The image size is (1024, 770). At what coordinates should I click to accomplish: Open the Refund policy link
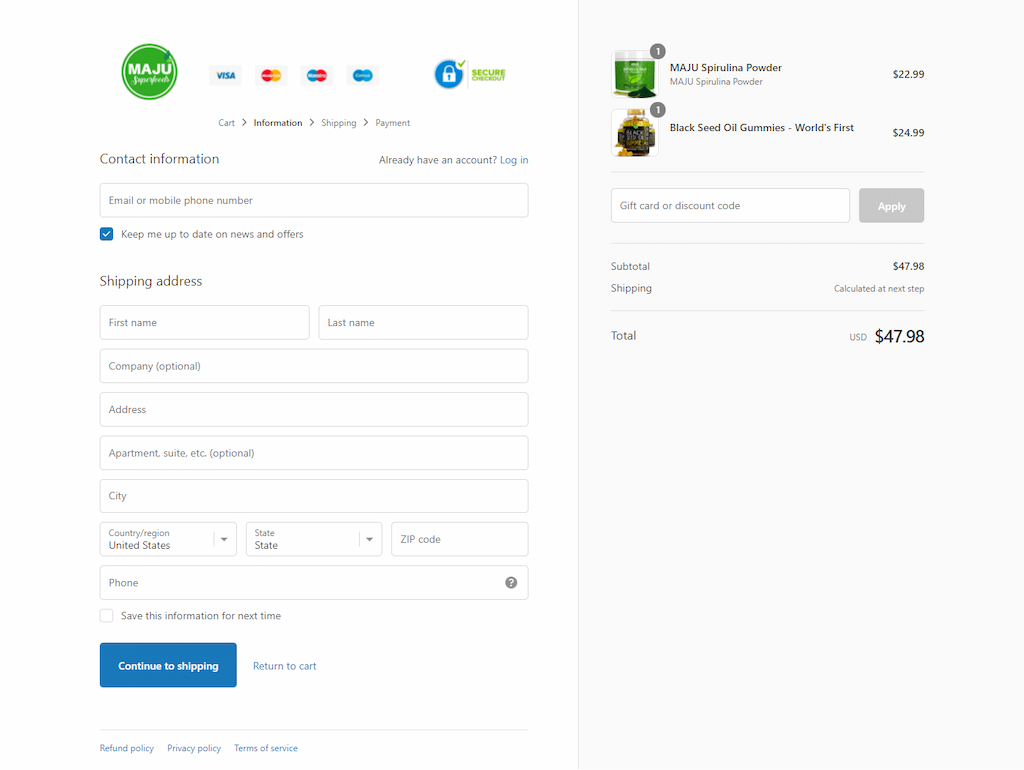(127, 748)
